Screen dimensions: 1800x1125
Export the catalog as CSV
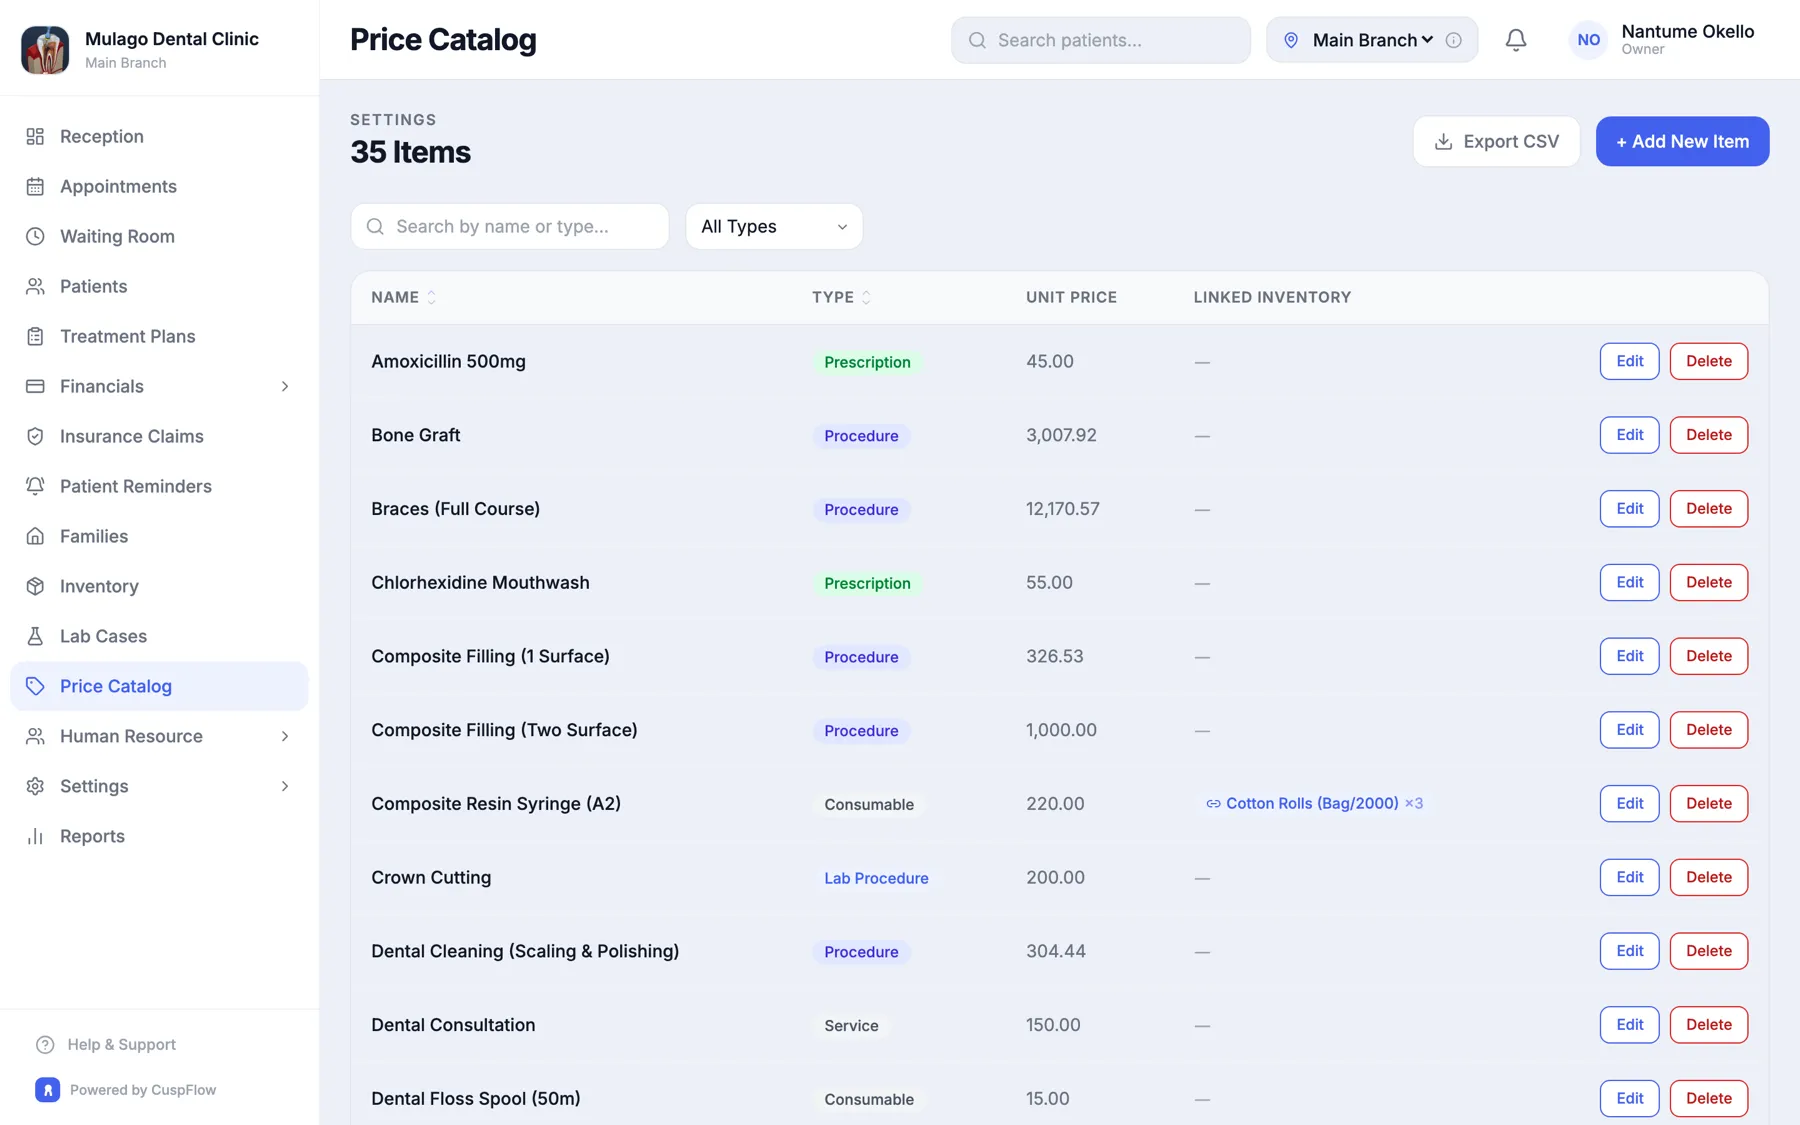[1496, 141]
